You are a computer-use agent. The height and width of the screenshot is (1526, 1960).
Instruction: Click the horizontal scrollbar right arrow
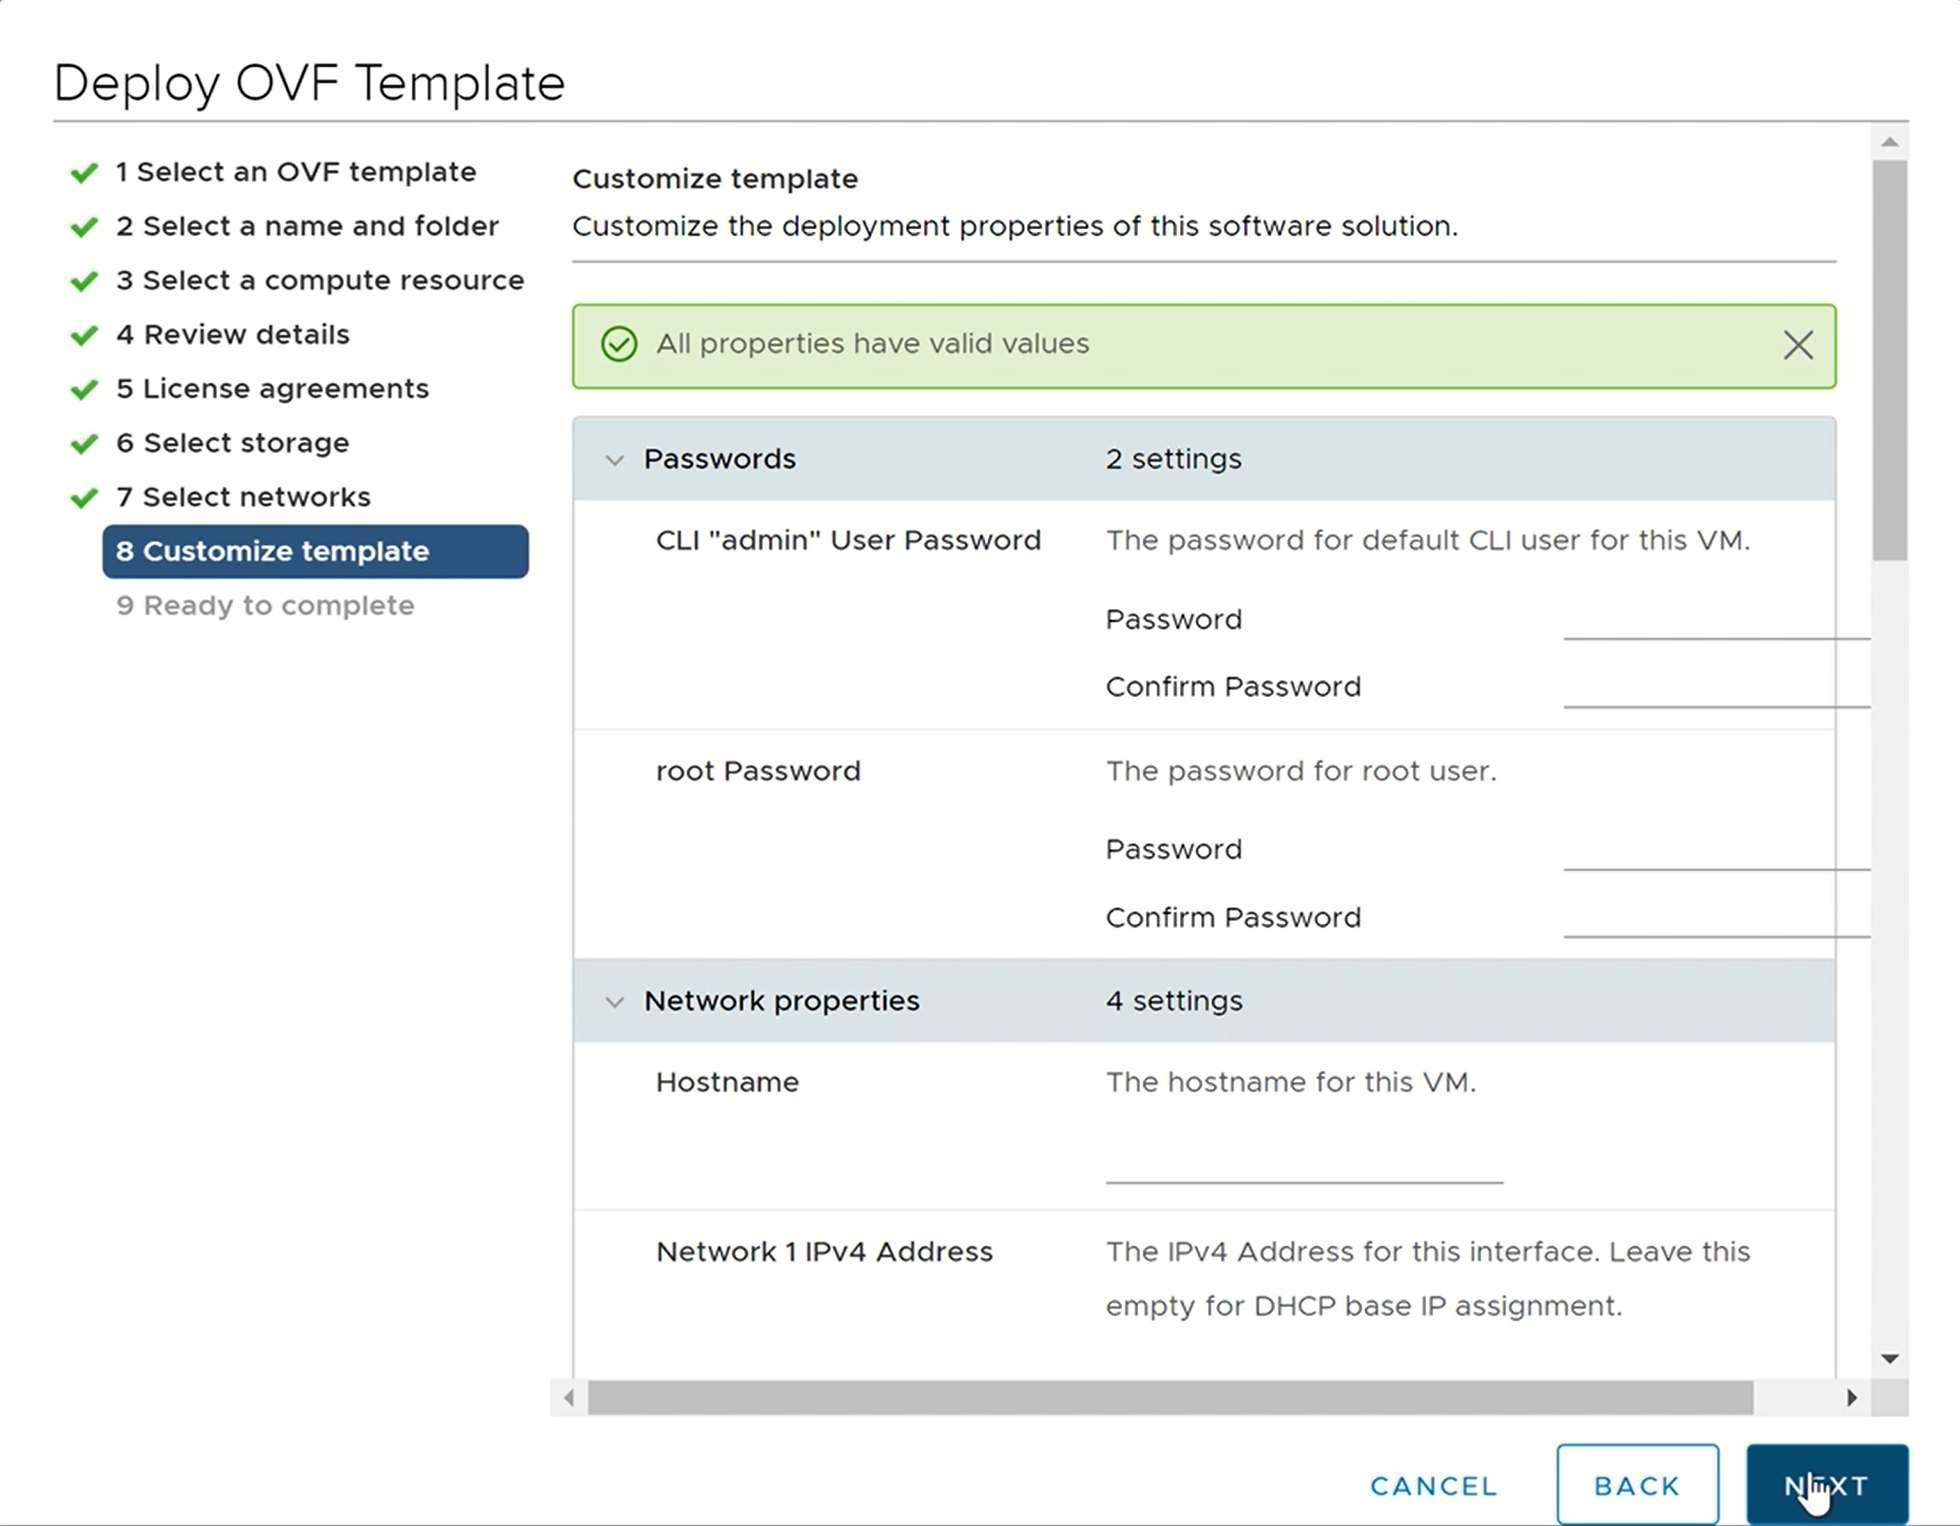pyautogui.click(x=1851, y=1397)
